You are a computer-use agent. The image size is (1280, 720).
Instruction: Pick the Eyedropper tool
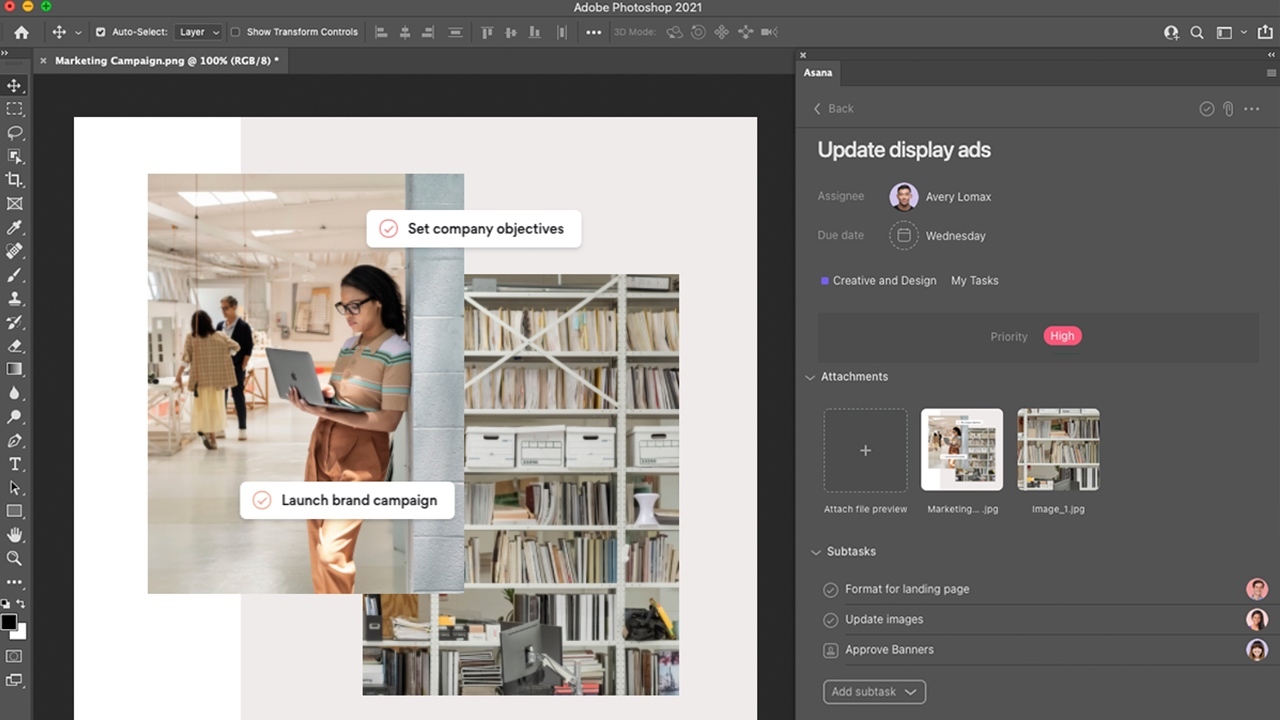pos(15,228)
